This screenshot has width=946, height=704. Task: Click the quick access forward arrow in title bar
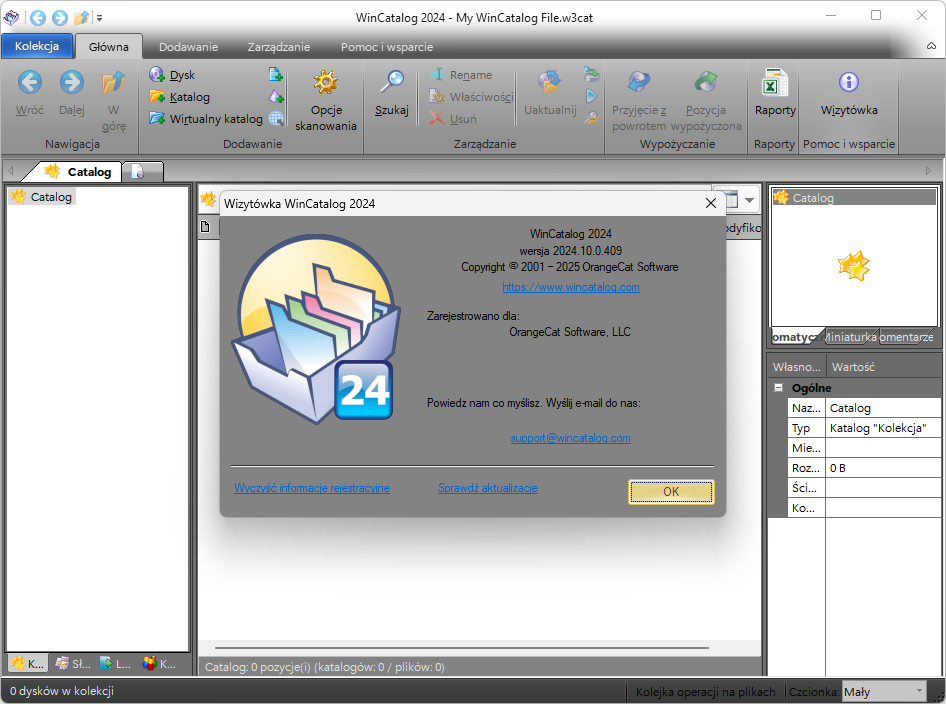(60, 17)
